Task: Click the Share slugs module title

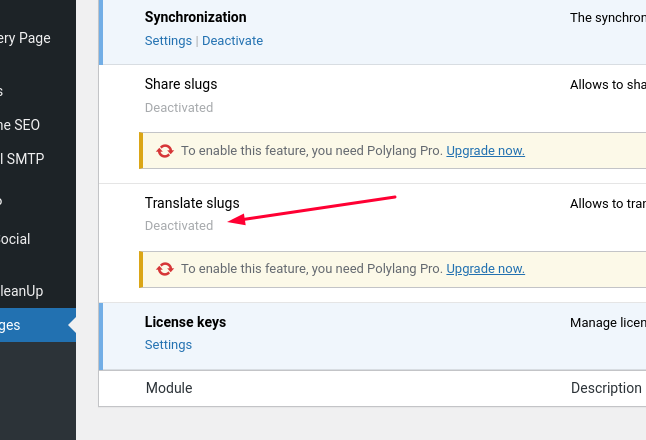Action: tap(181, 84)
